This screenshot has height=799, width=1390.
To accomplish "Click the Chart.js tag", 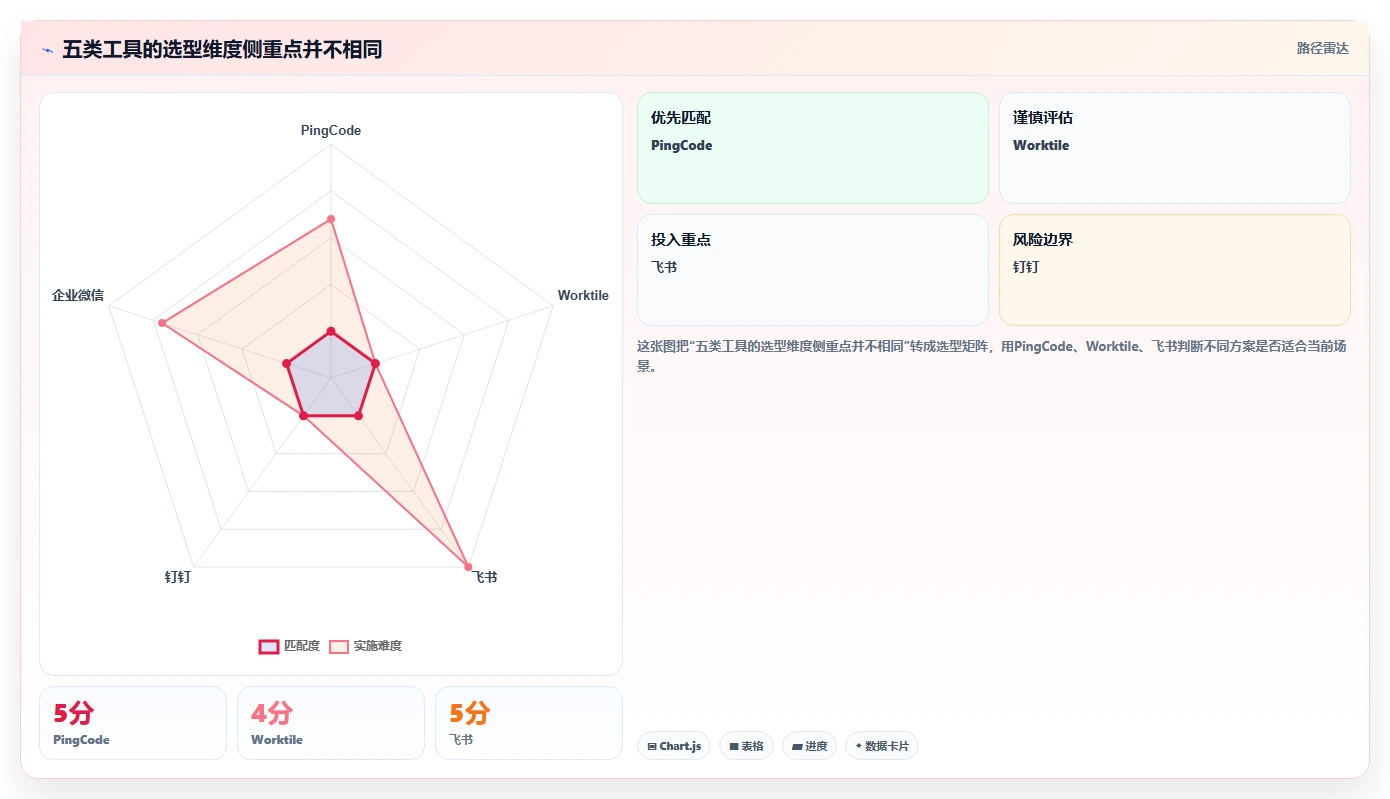I will (x=673, y=746).
